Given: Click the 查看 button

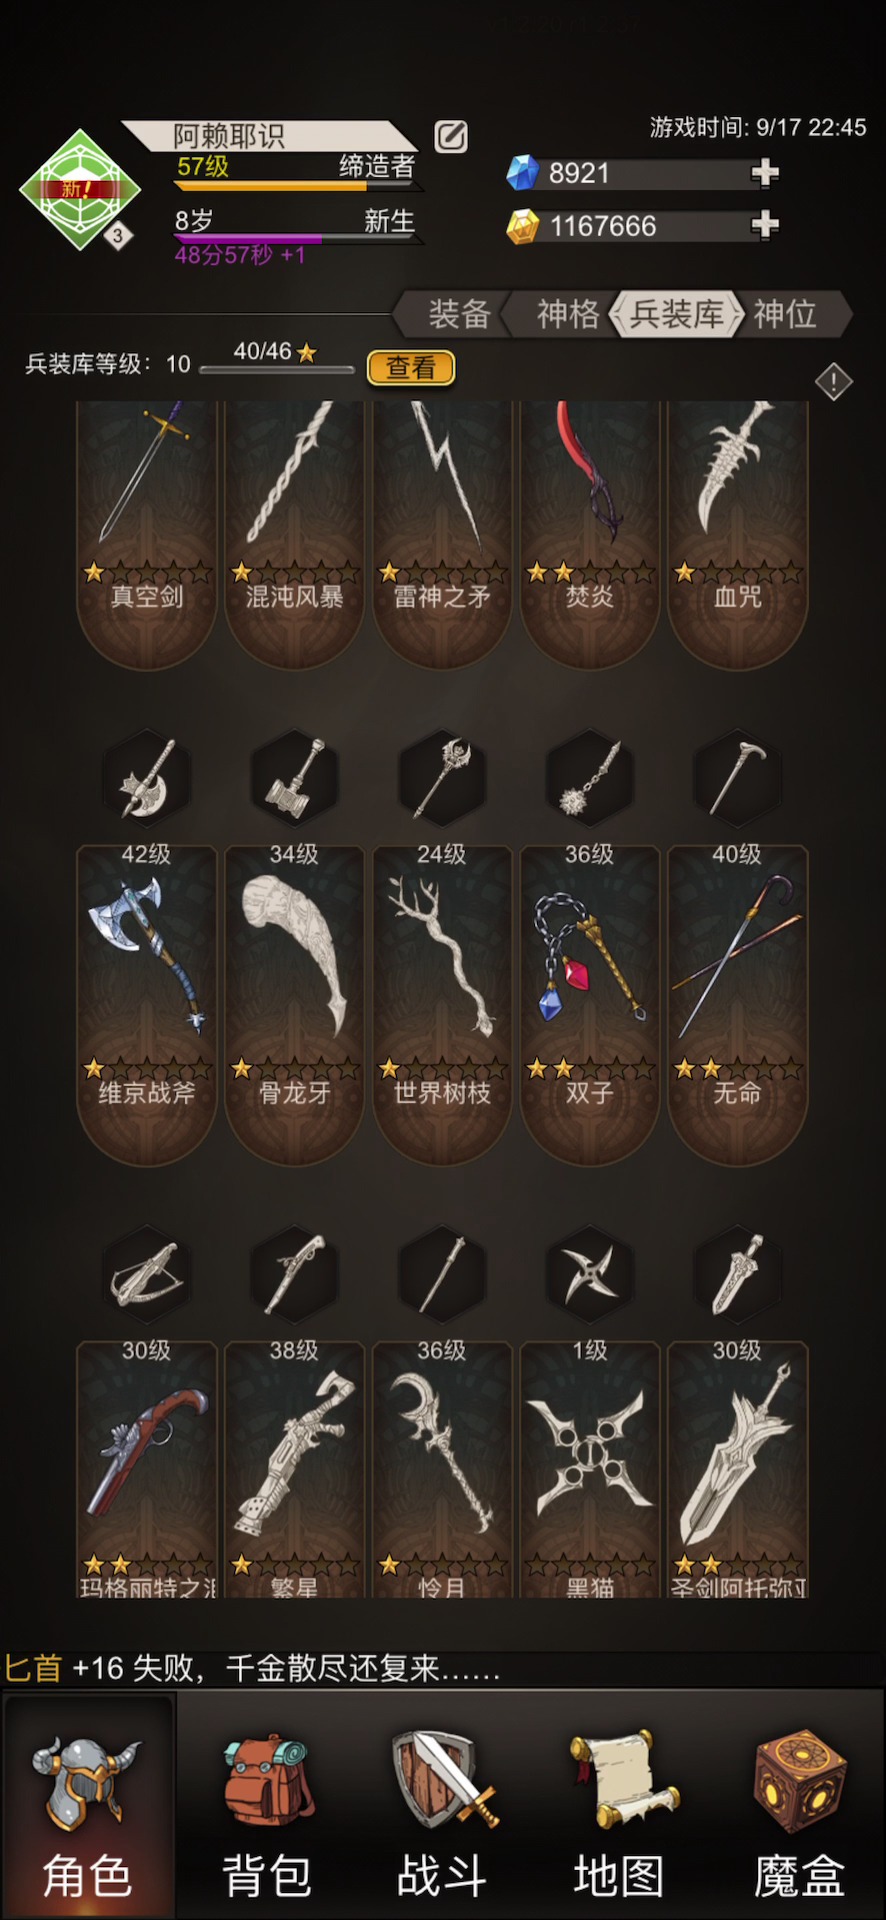Looking at the screenshot, I should tap(411, 368).
